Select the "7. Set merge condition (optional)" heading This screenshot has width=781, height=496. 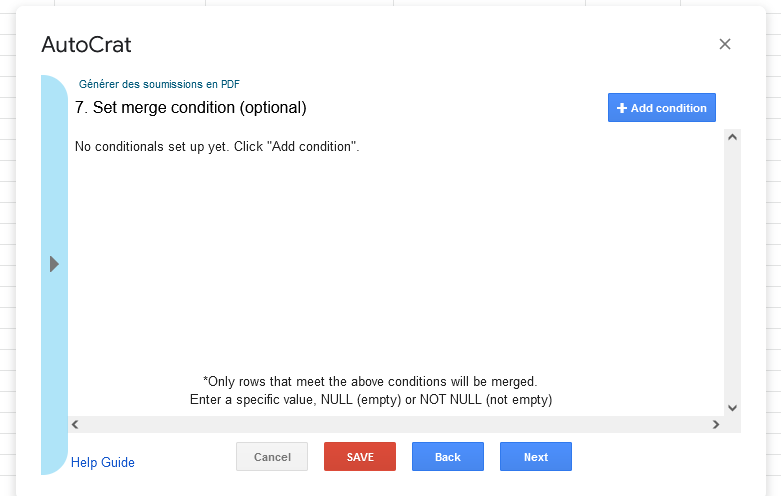coord(190,107)
